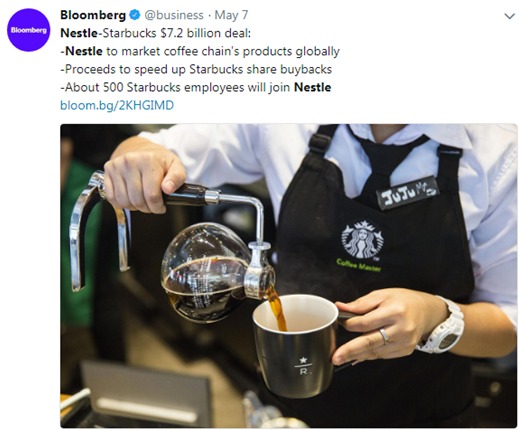The height and width of the screenshot is (430, 521).
Task: Open the May 7 timestamp permalink
Action: [231, 15]
